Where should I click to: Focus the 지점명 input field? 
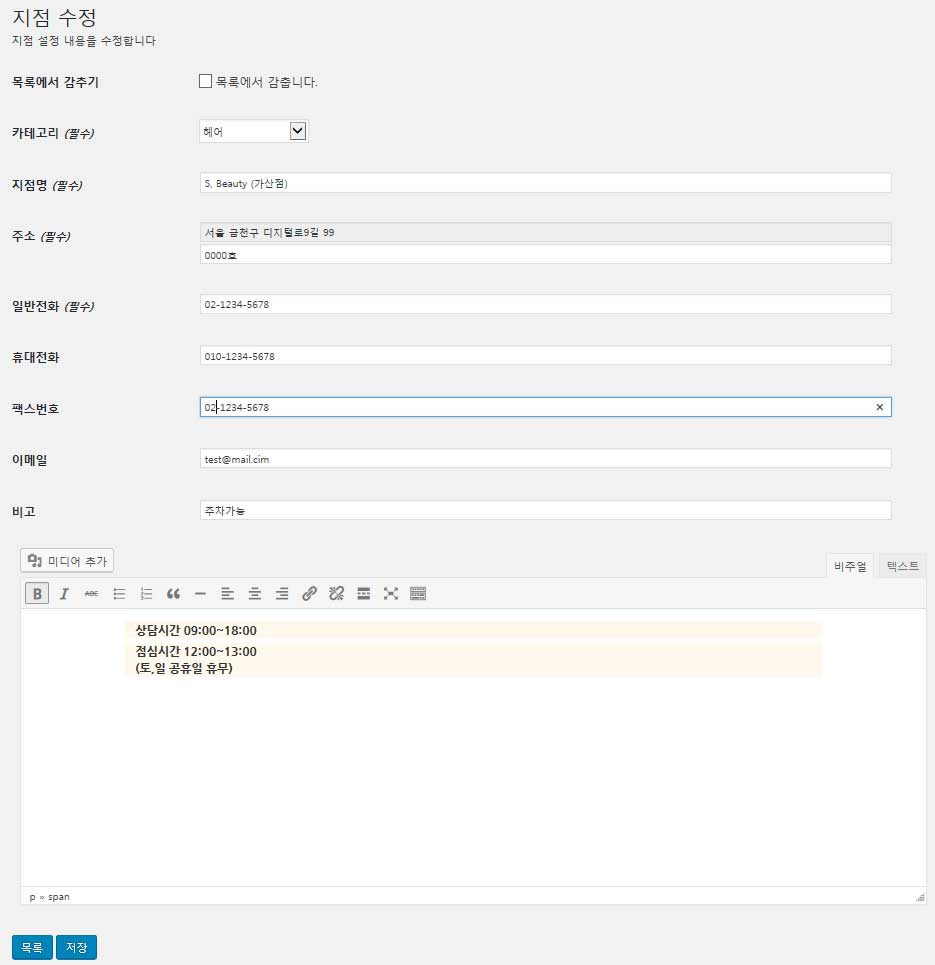pos(545,183)
